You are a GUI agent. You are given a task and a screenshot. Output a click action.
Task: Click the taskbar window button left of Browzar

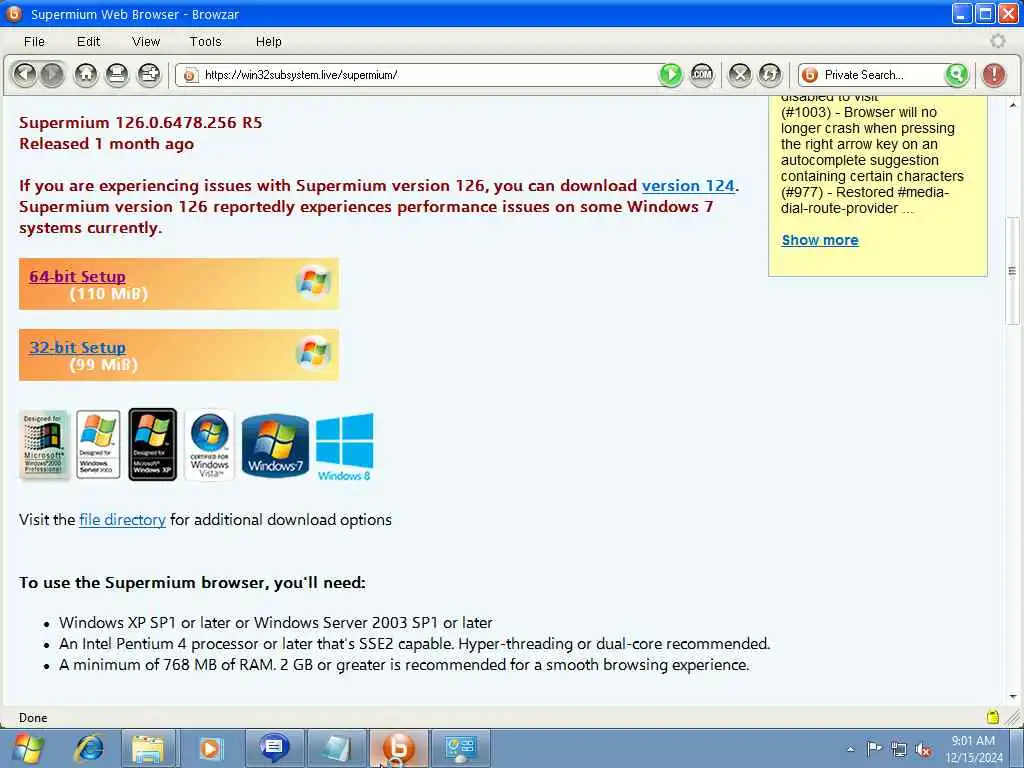tap(336, 748)
